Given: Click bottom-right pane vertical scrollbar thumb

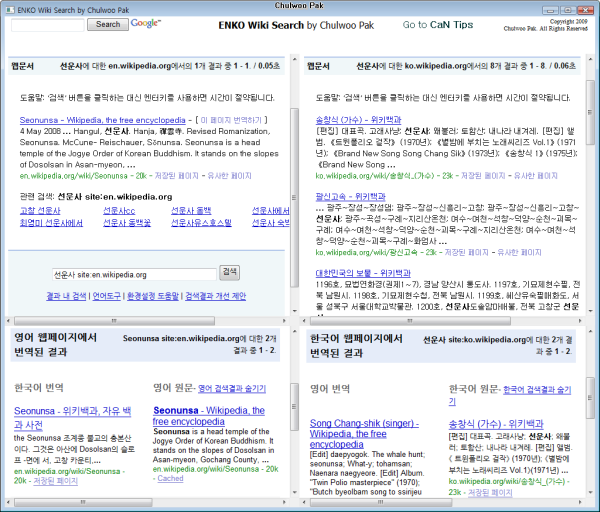Looking at the screenshot, I should coord(590,398).
